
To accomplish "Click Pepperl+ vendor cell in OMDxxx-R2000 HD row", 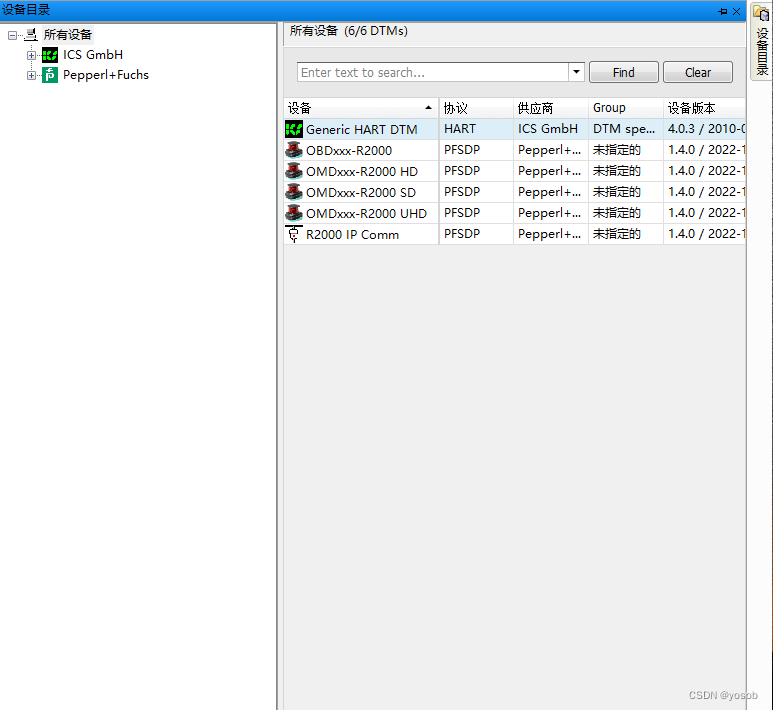I will click(x=551, y=171).
